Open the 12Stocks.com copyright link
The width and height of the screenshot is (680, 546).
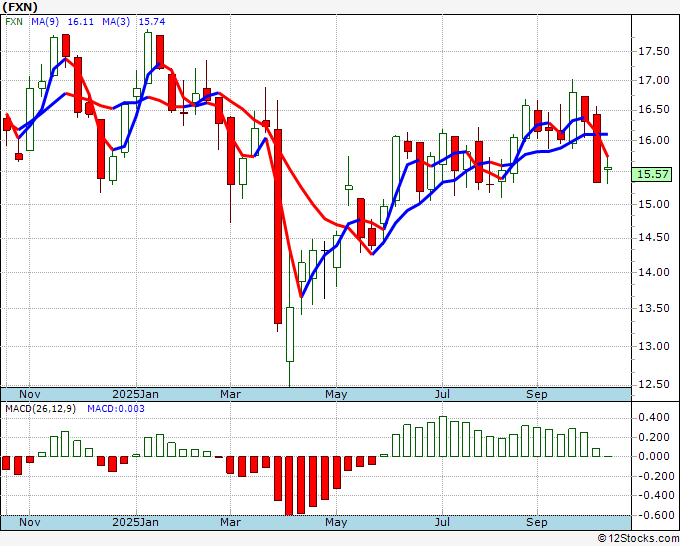point(638,539)
